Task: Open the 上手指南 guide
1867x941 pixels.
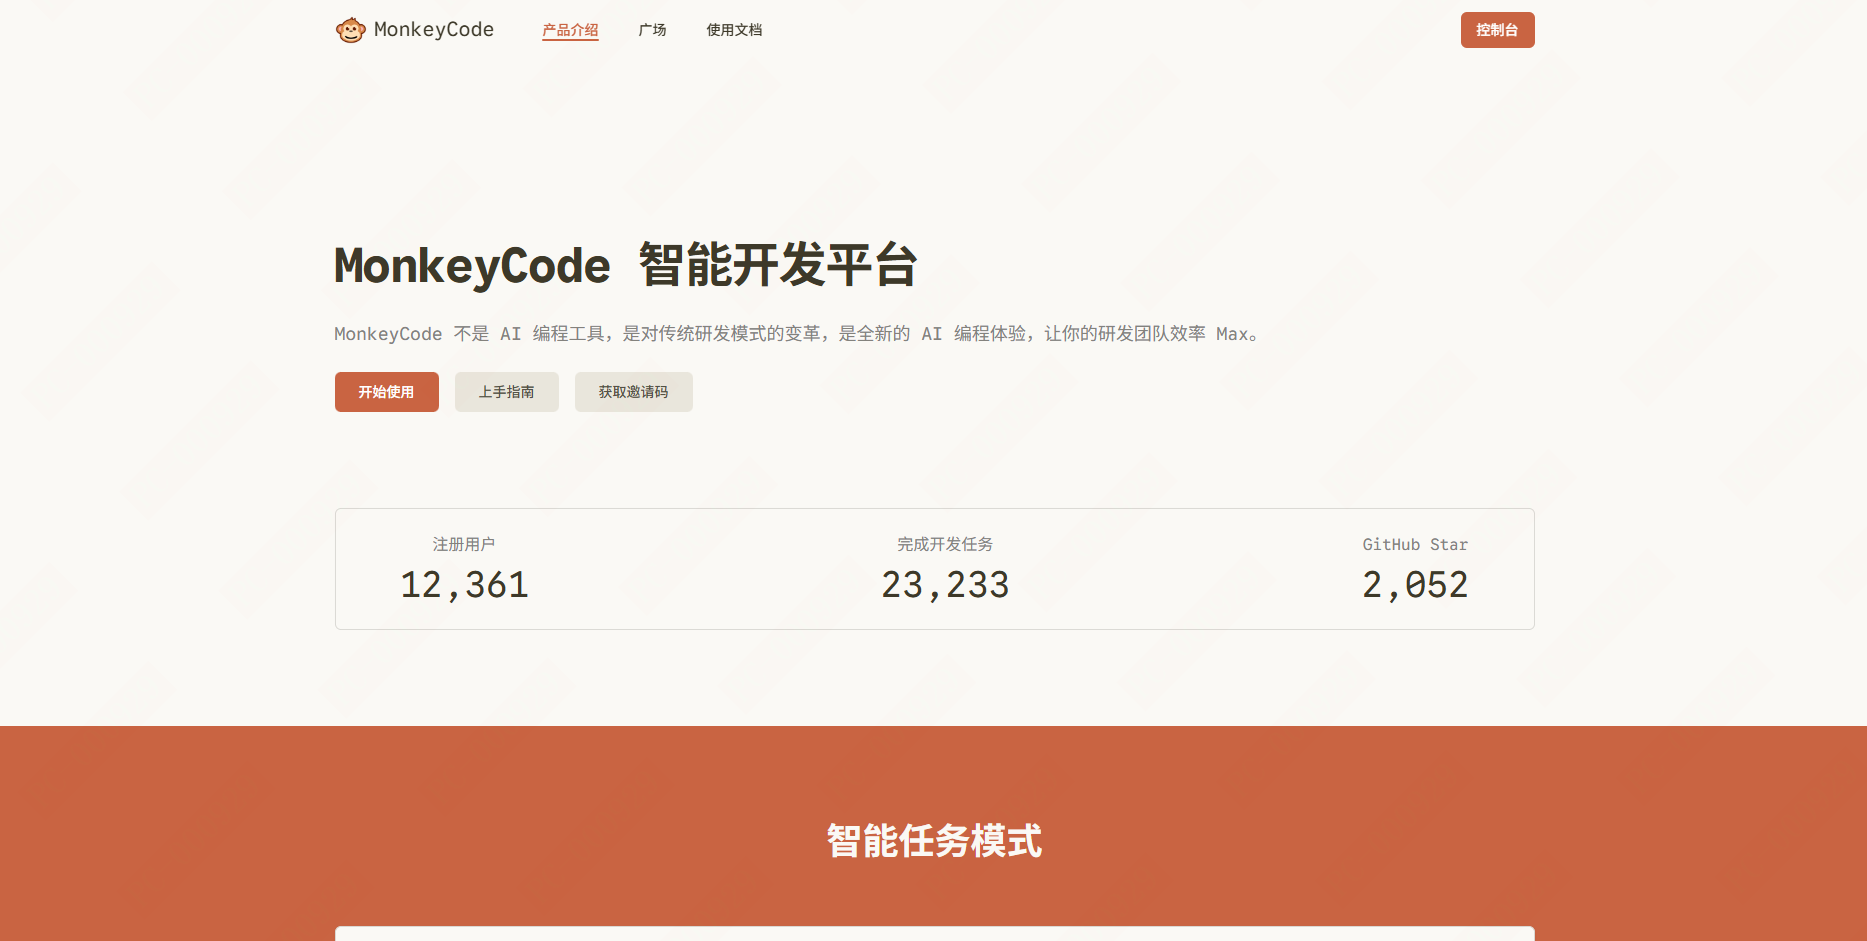Action: [506, 391]
